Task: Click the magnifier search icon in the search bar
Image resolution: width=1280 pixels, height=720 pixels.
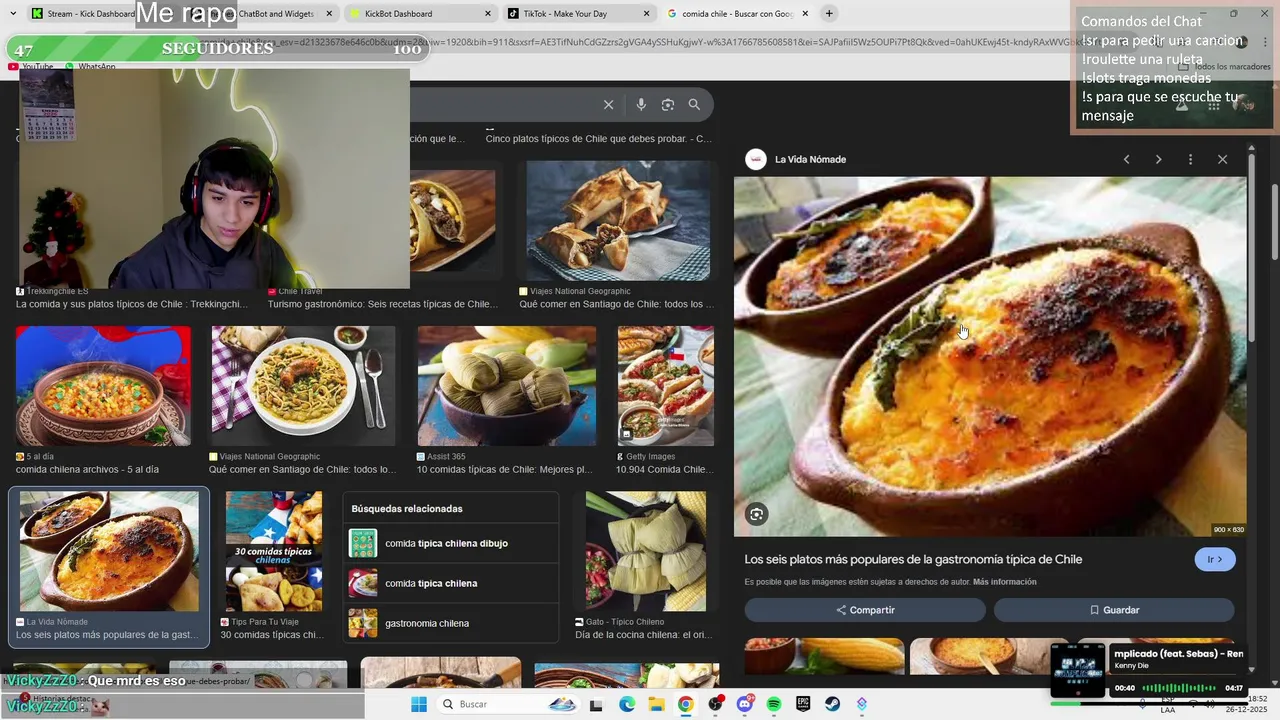Action: tap(694, 104)
